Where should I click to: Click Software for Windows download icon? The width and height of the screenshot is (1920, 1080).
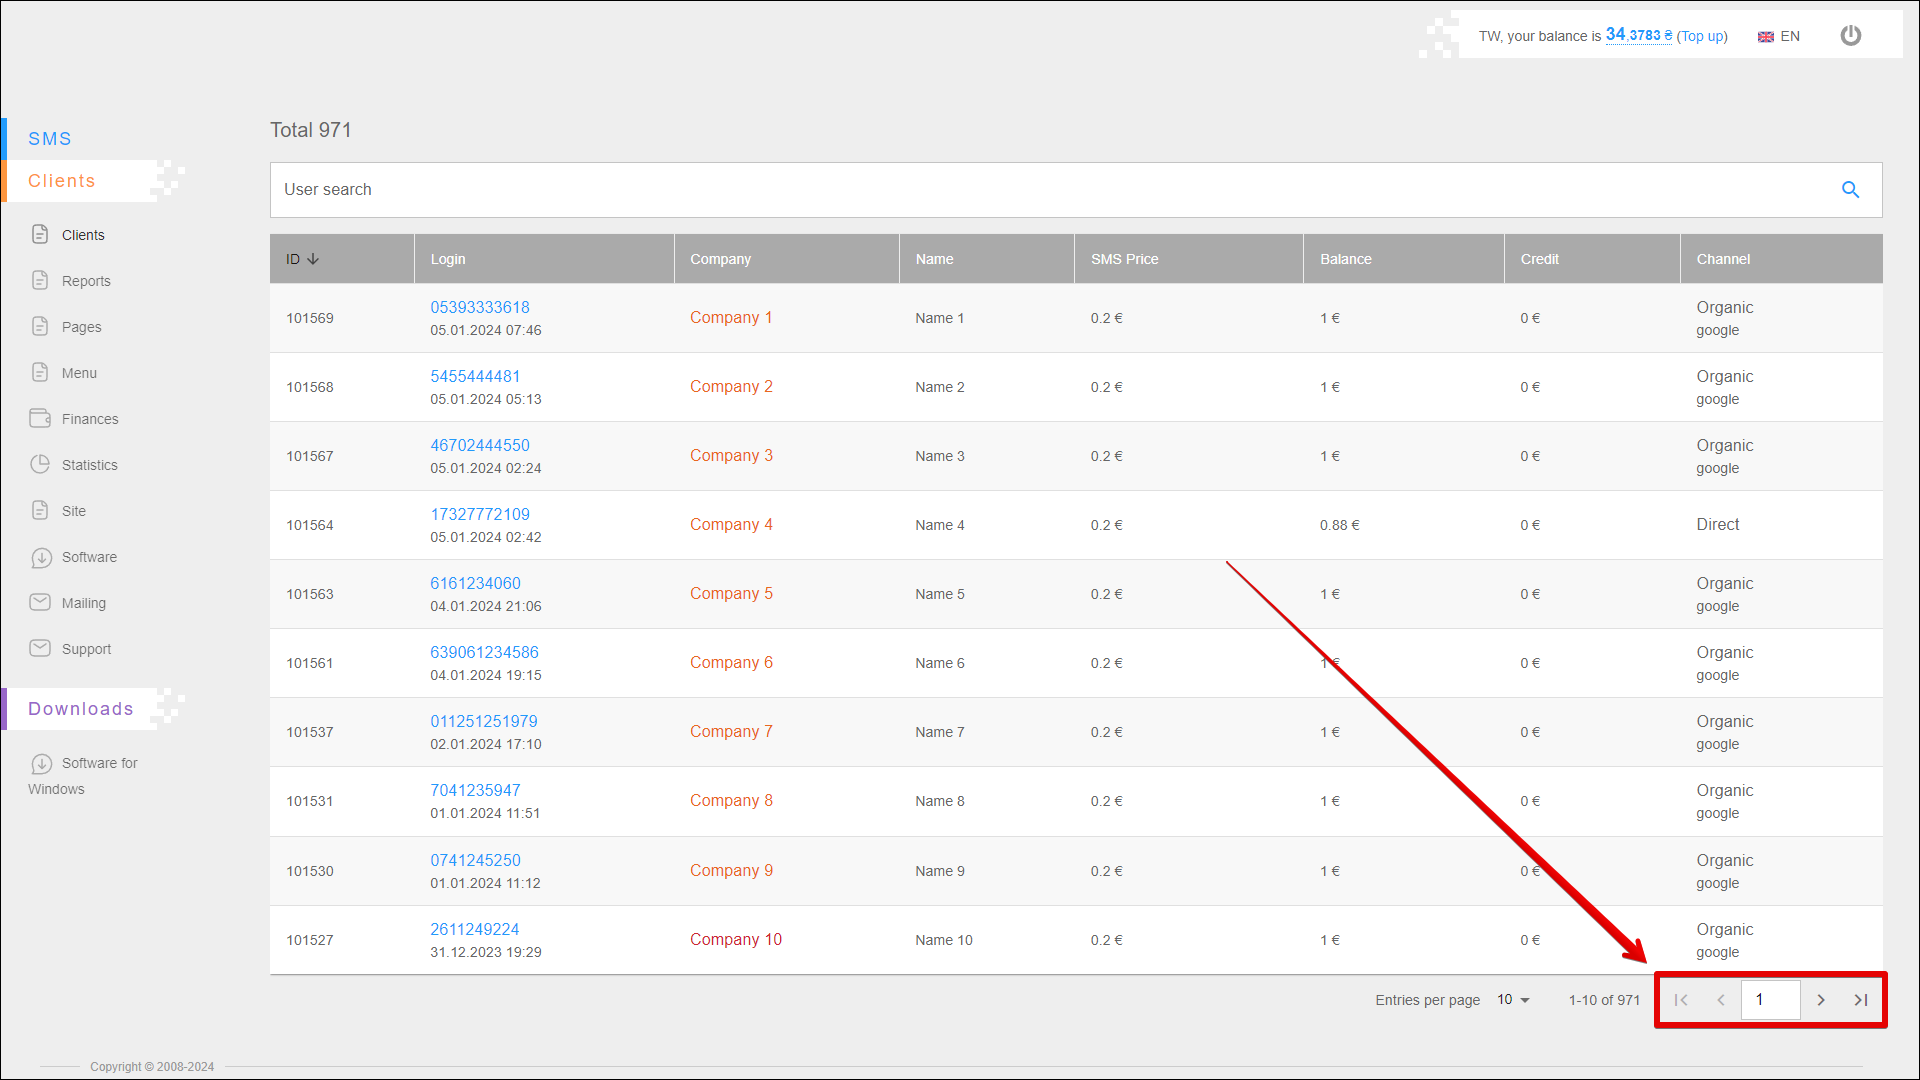tap(41, 764)
